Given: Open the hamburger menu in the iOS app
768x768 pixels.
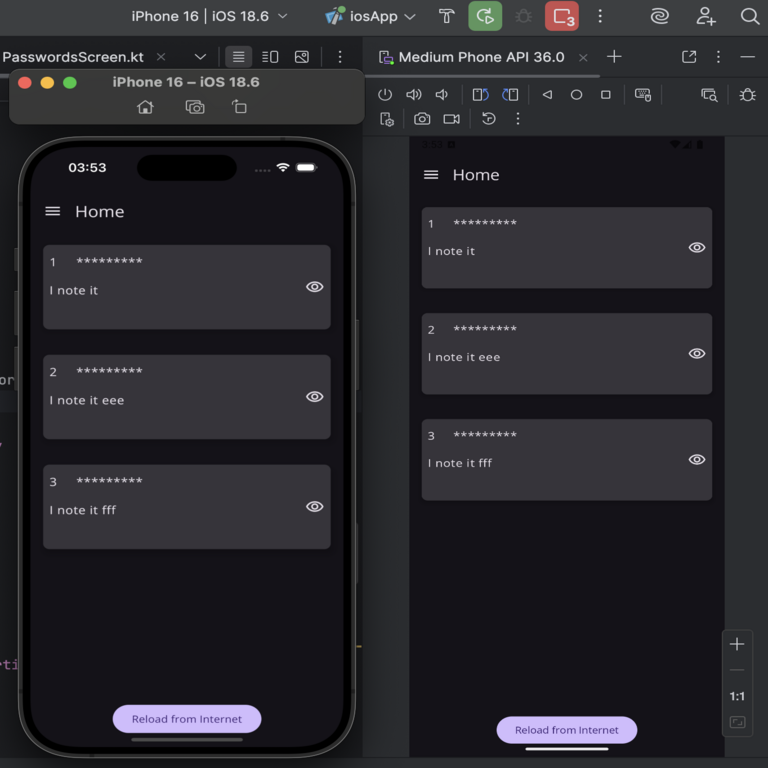Looking at the screenshot, I should (53, 211).
